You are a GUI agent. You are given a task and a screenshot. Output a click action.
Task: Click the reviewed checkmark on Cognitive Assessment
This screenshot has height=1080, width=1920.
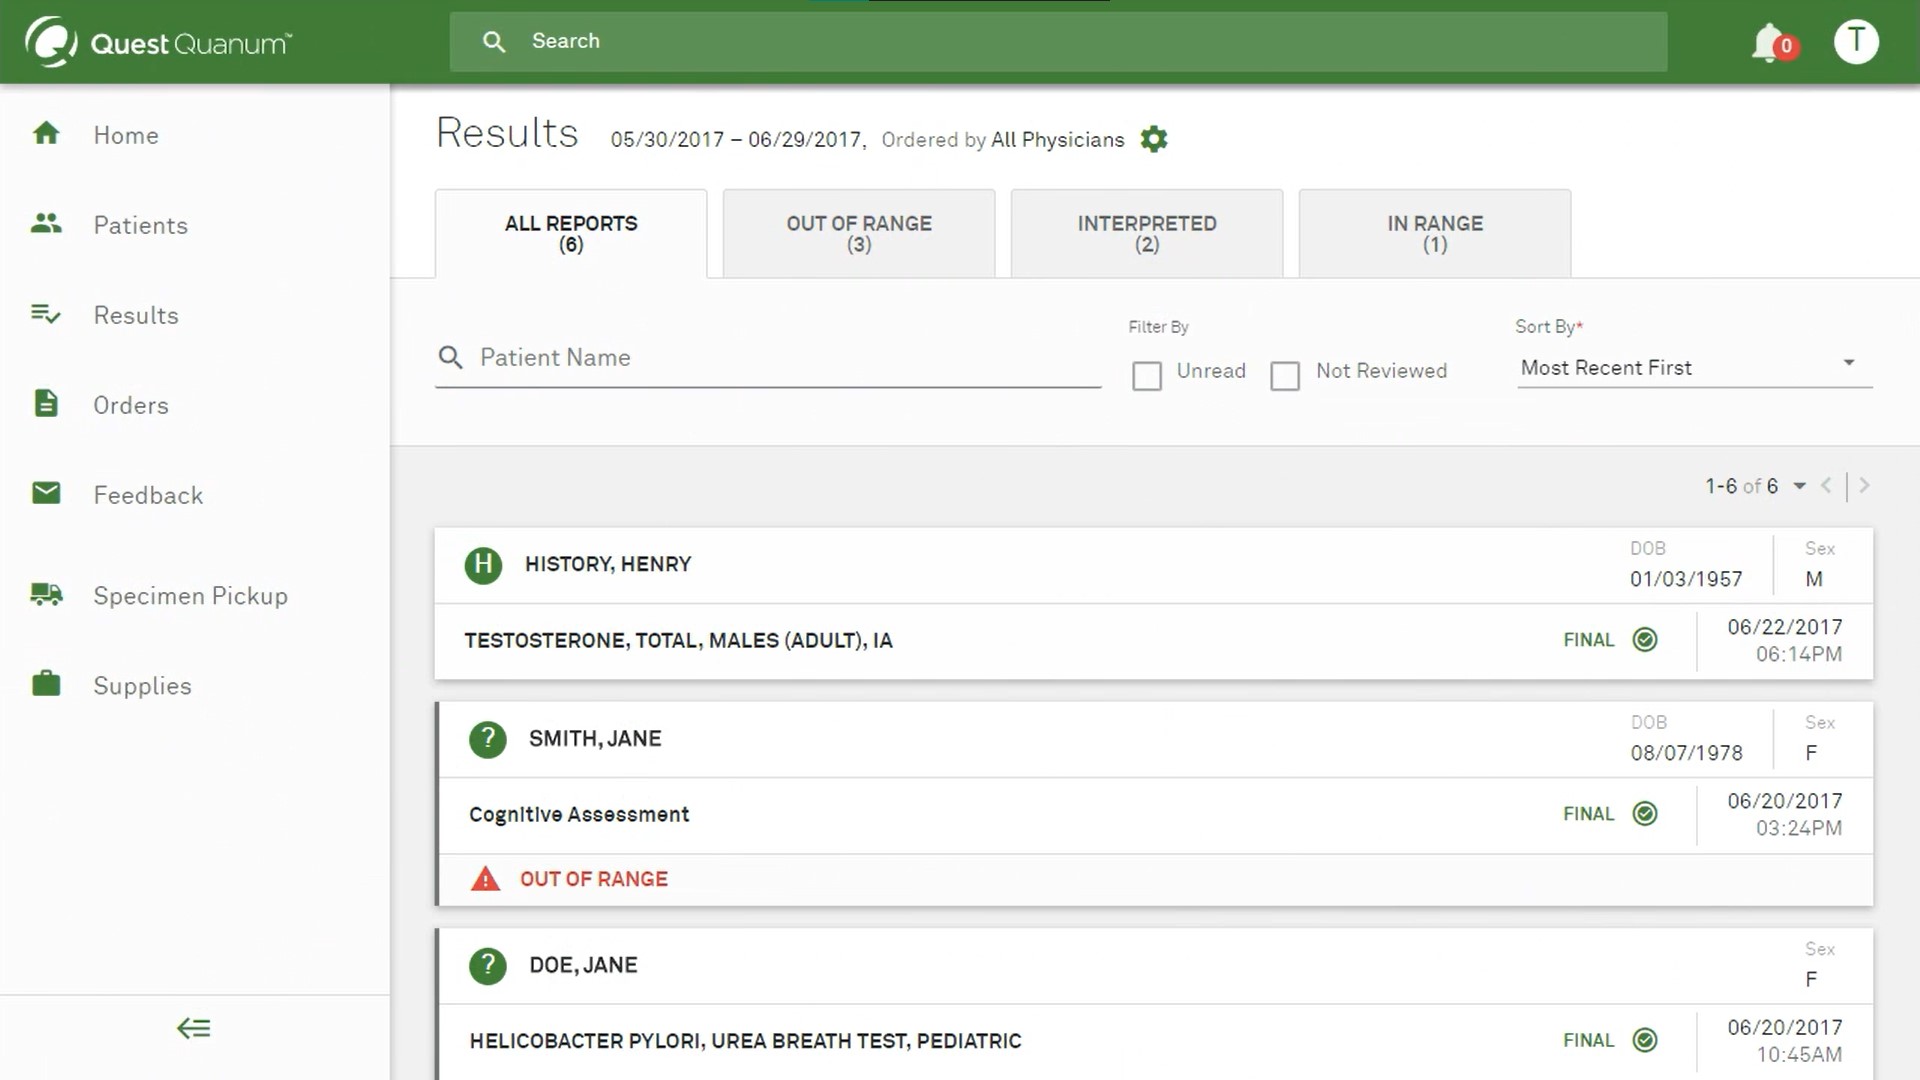point(1645,814)
